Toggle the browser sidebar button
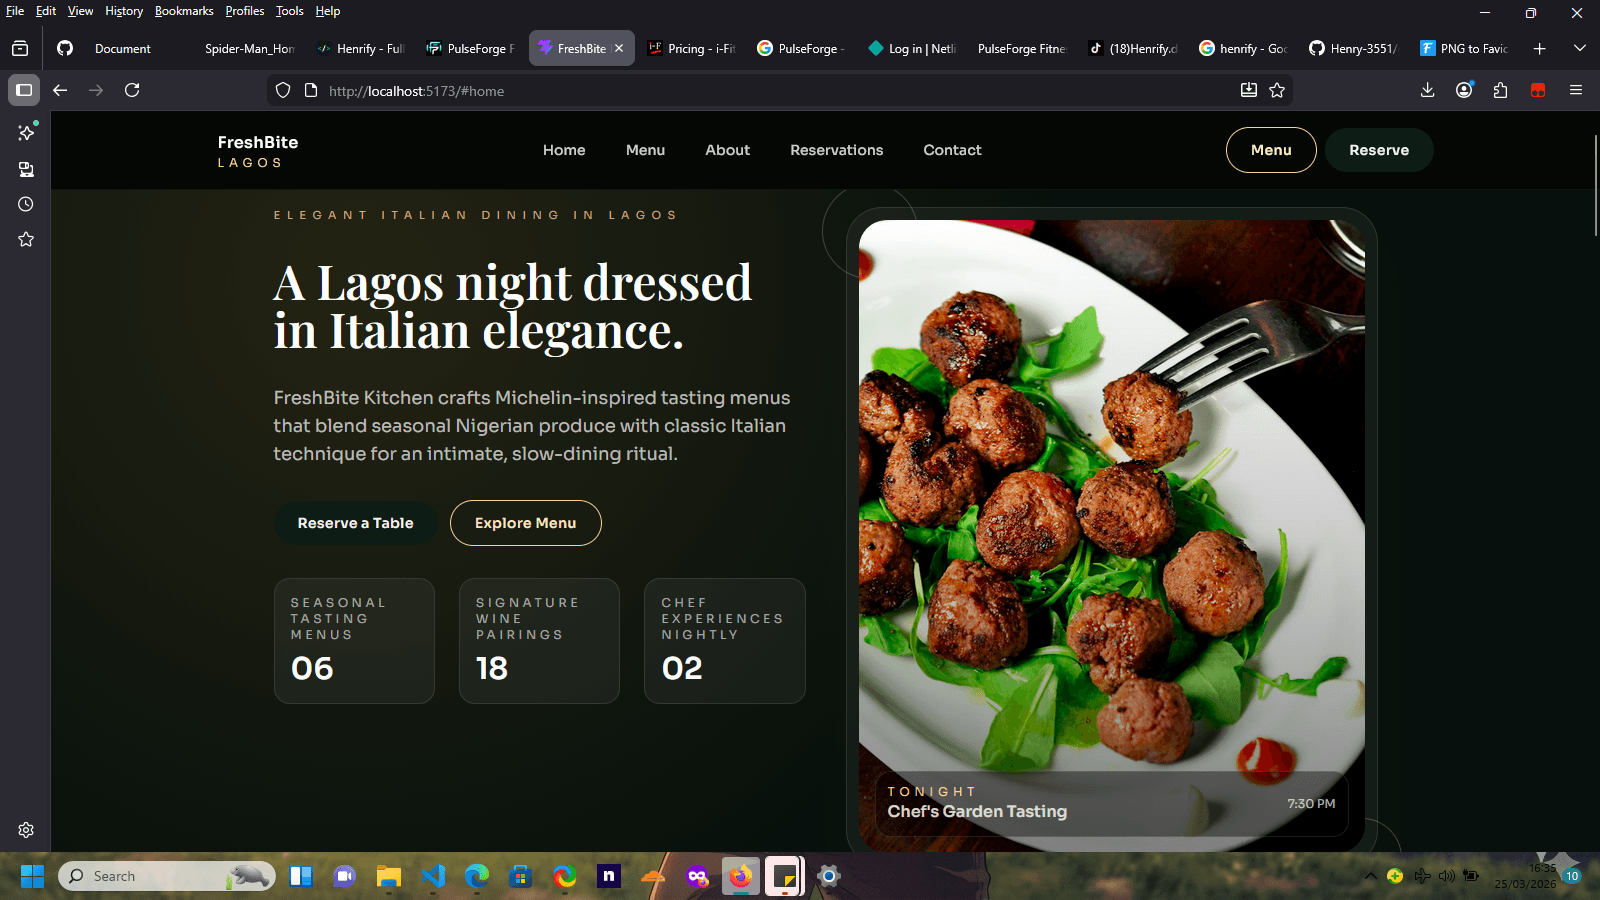Screen dimensions: 1600x900 24,90
